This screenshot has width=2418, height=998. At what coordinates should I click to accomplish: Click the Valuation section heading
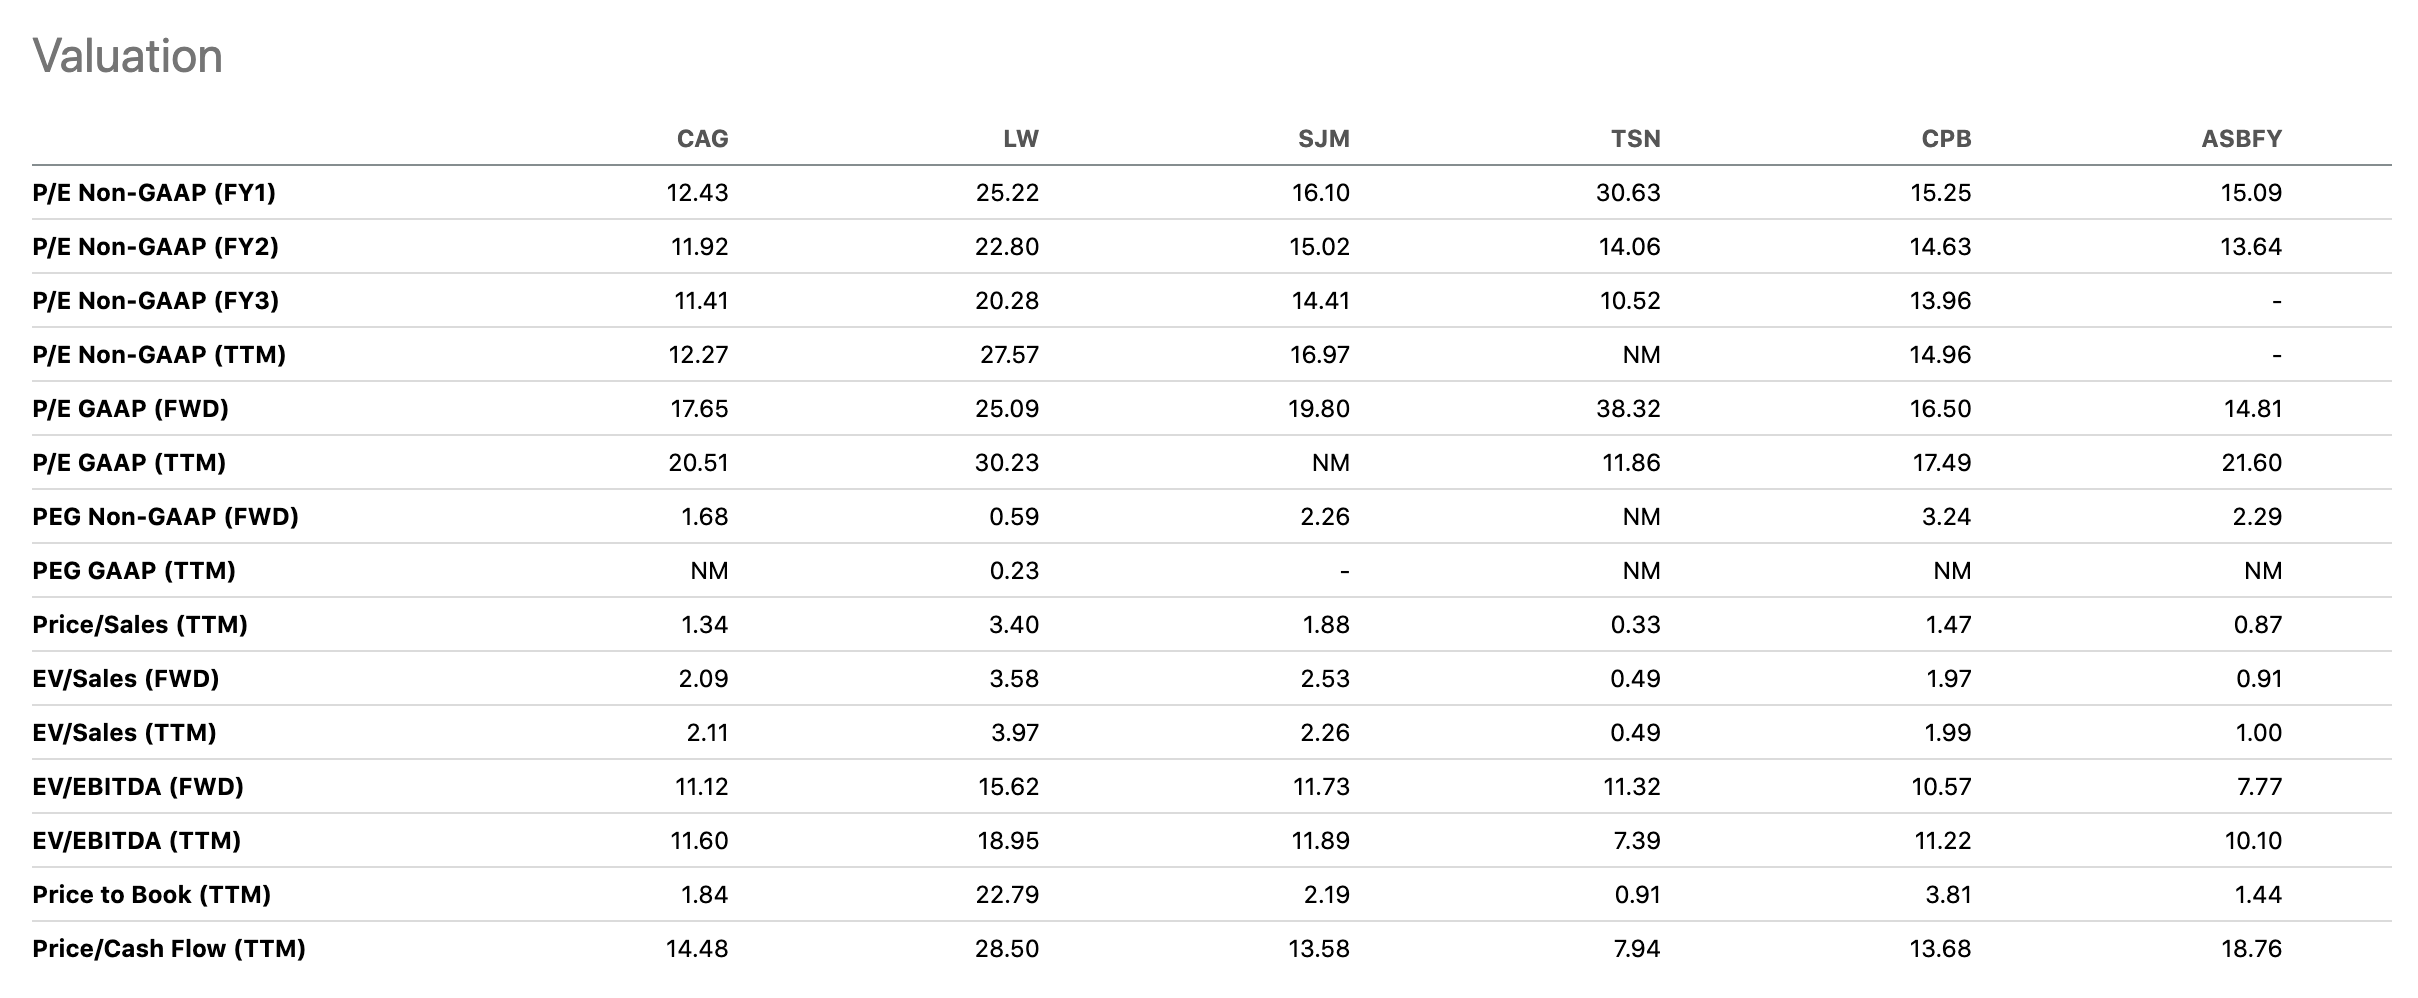click(x=128, y=56)
